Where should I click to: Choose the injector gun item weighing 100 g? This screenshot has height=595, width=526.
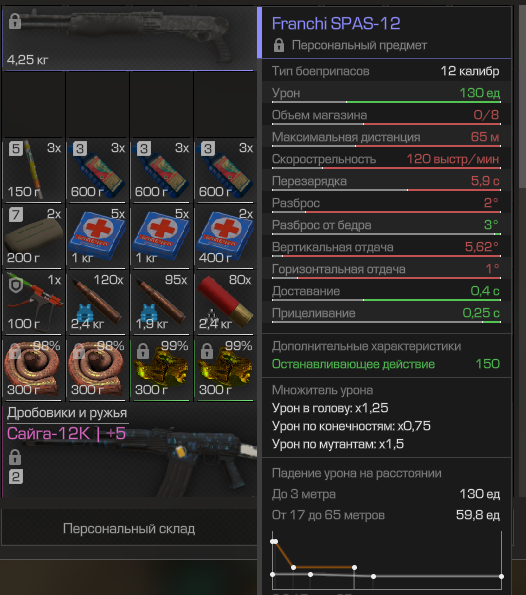33,302
